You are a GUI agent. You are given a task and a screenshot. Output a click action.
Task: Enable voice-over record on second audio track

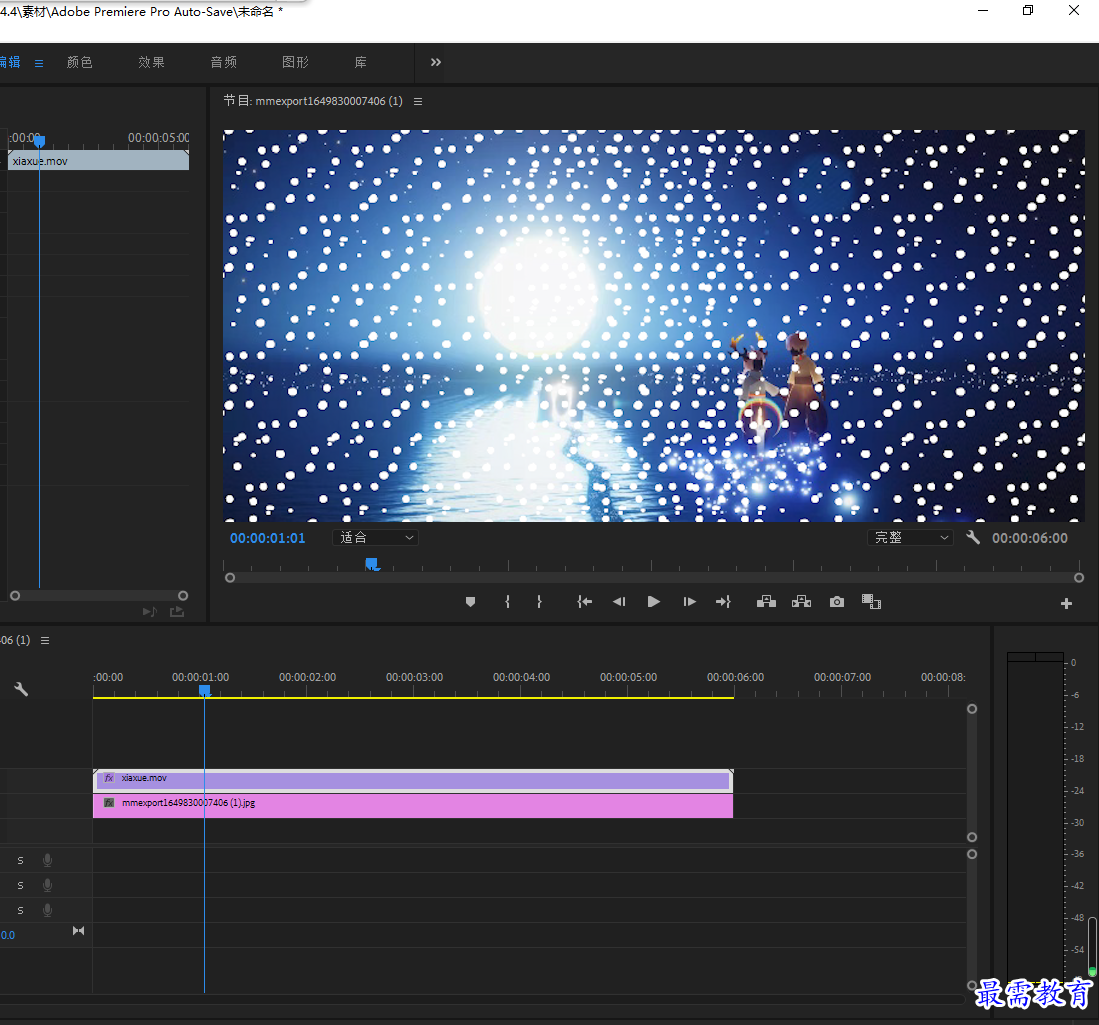tap(47, 885)
